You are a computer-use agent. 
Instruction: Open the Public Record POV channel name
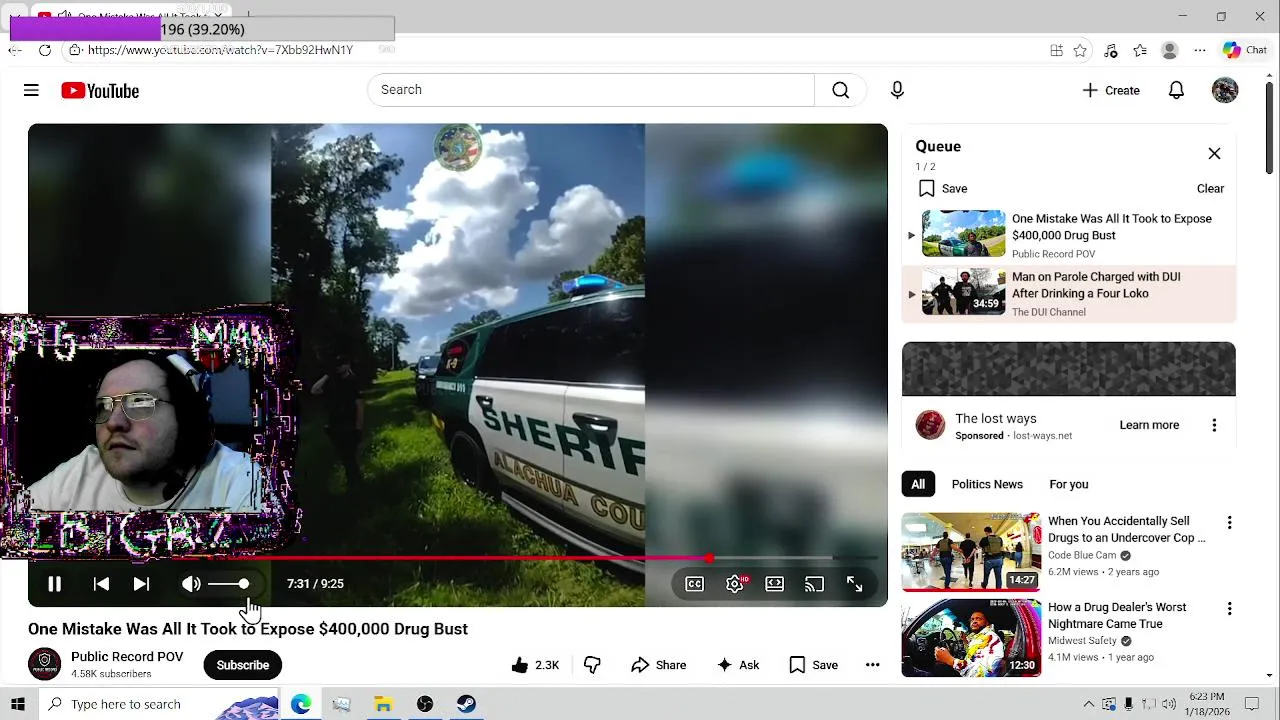coord(127,657)
